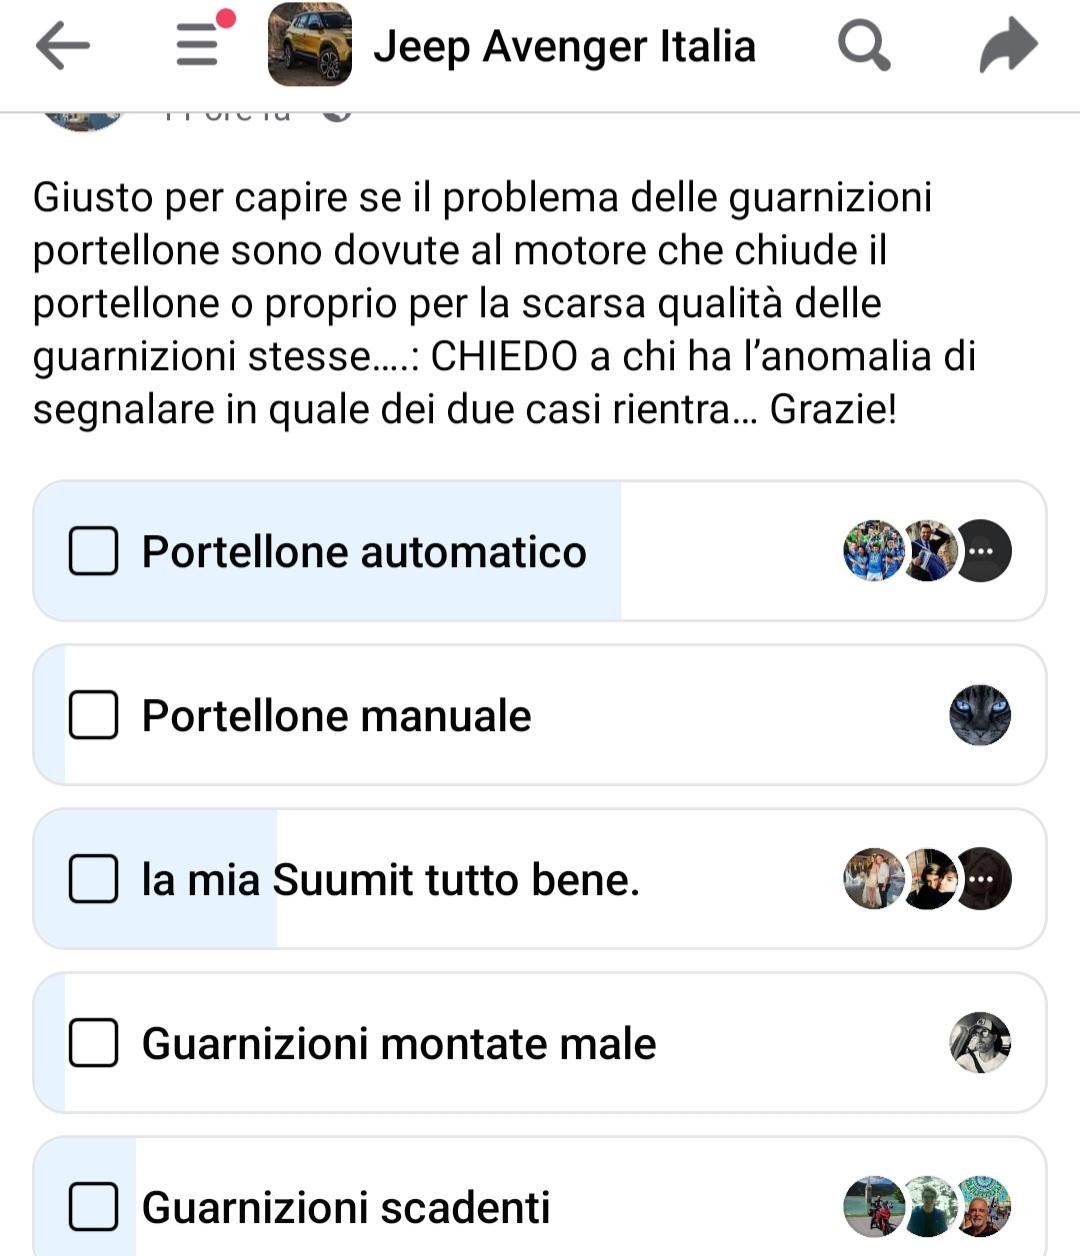
Task: Select the Portellone manuale option label
Action: click(x=336, y=716)
